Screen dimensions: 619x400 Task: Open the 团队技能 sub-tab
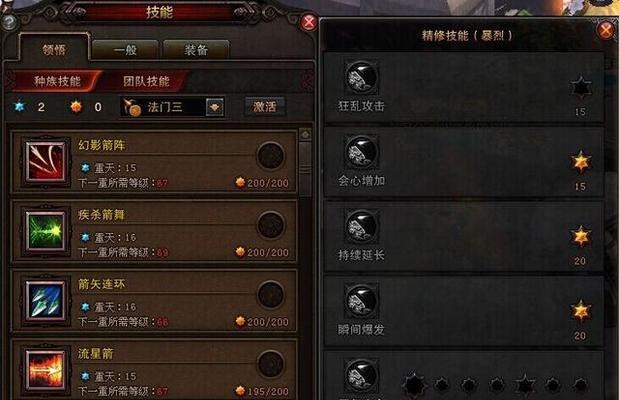(x=146, y=81)
